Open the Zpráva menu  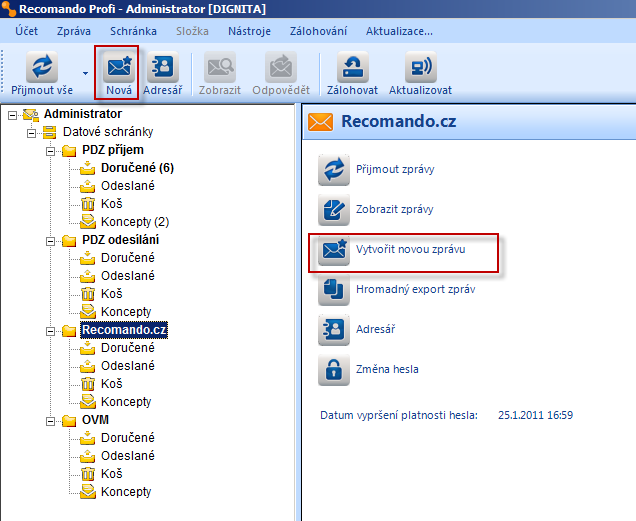[74, 31]
